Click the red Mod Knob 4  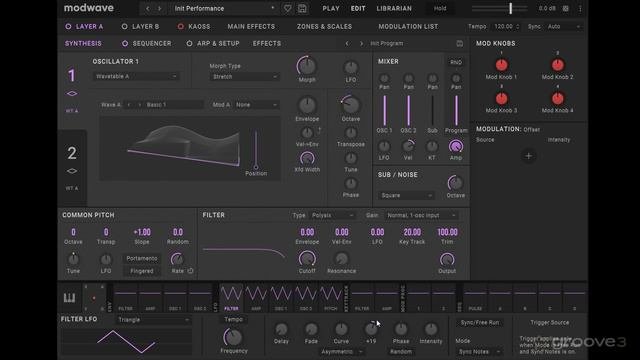point(558,98)
